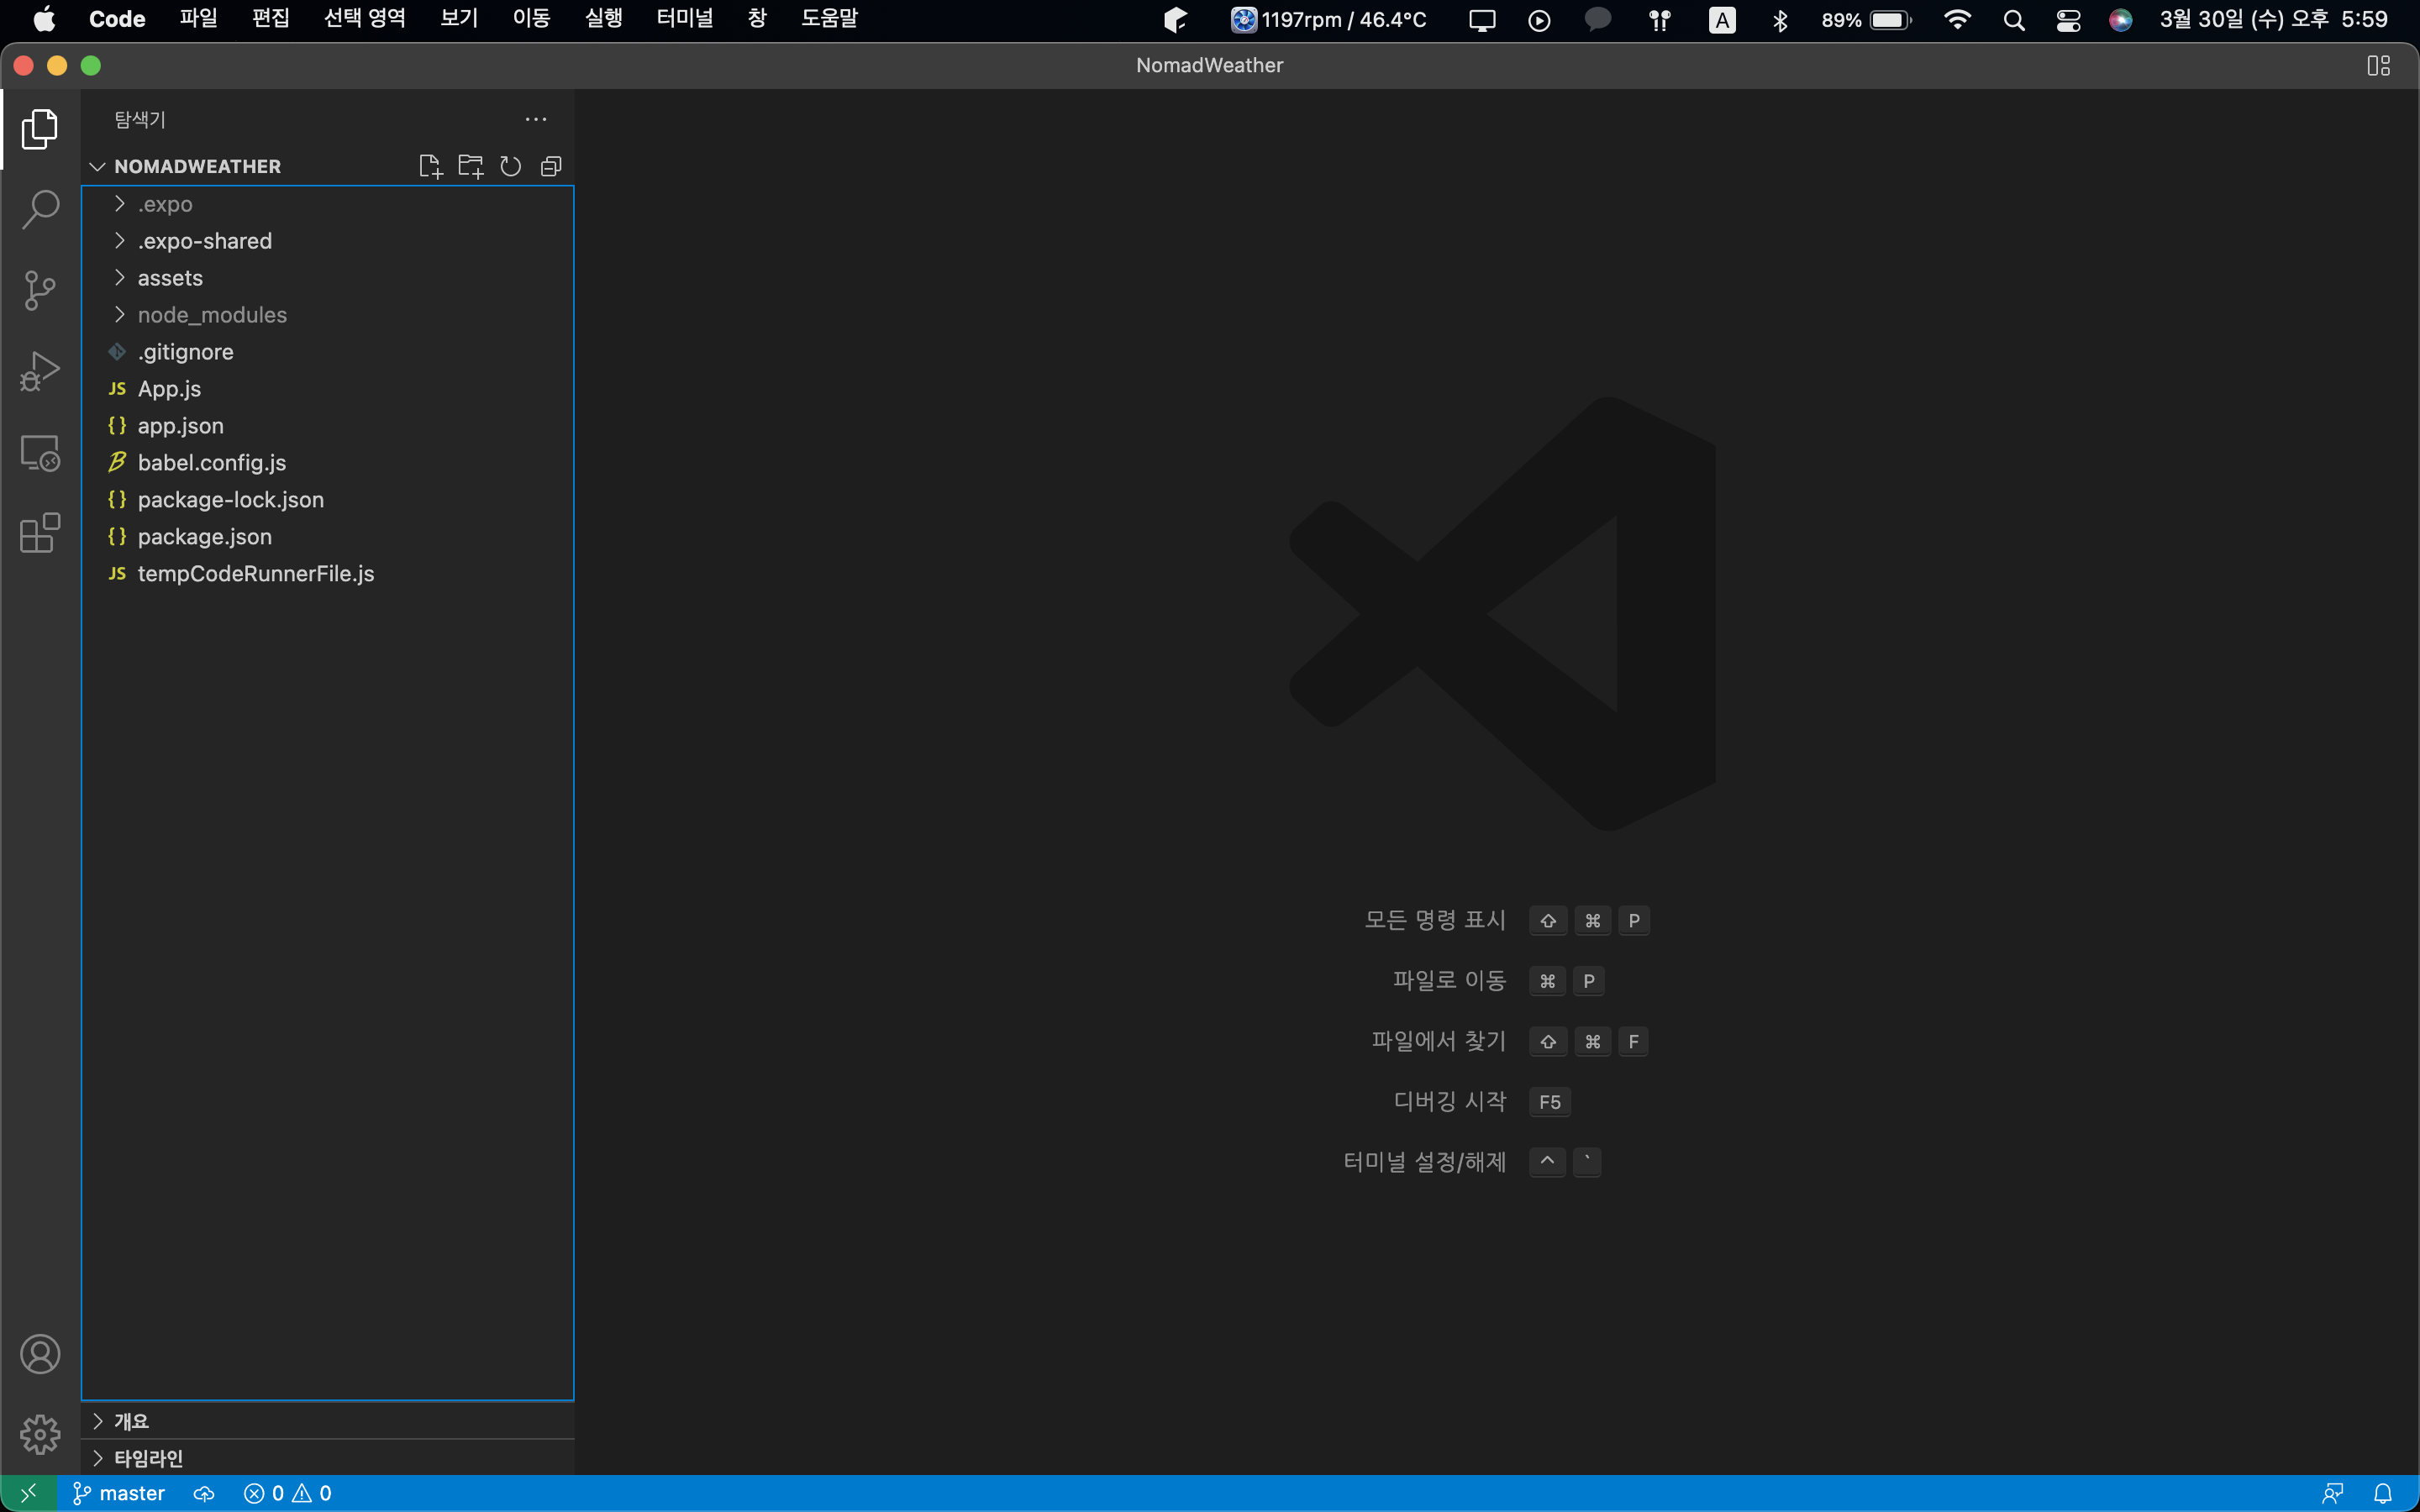The width and height of the screenshot is (2420, 1512).
Task: Open the Run and Debug view
Action: [40, 371]
